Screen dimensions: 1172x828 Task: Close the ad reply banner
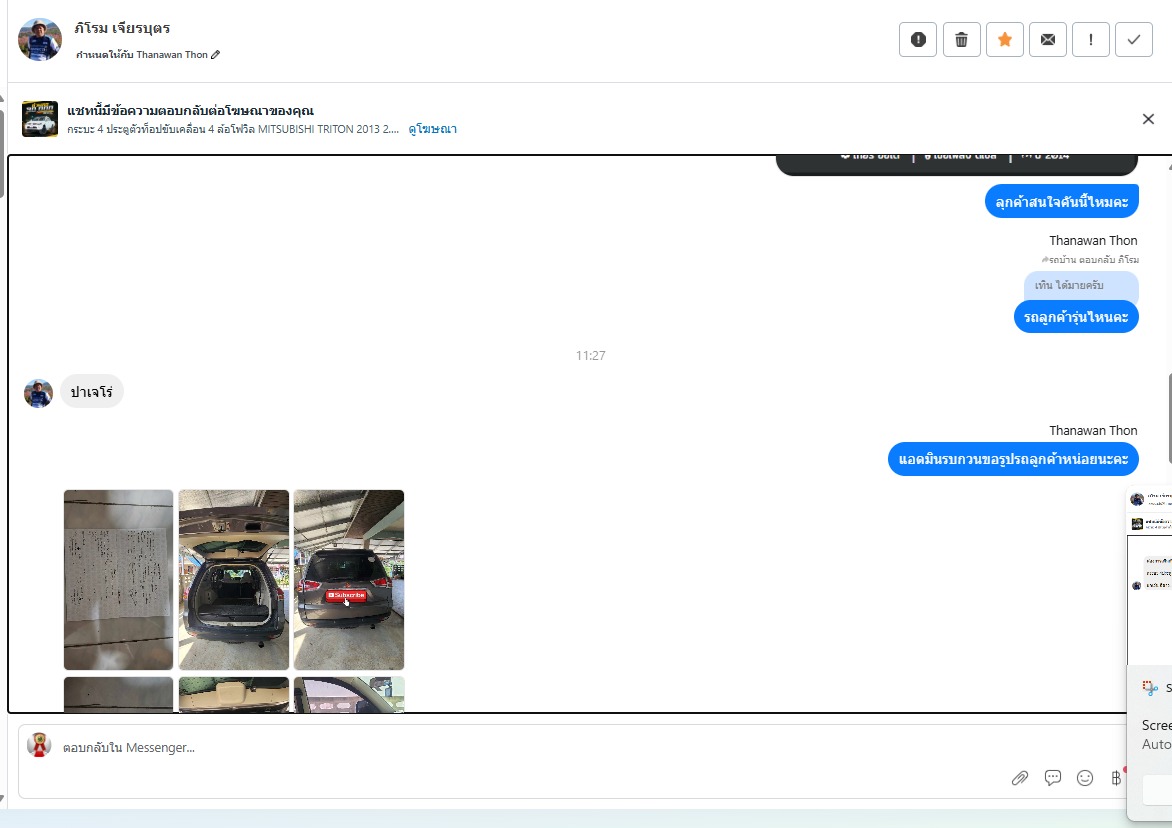pyautogui.click(x=1148, y=119)
